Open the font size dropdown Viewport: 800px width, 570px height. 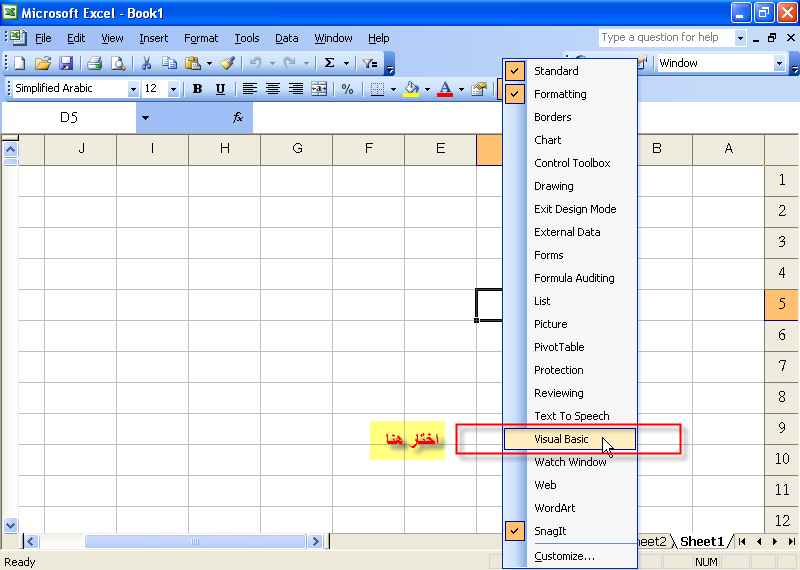click(x=173, y=89)
